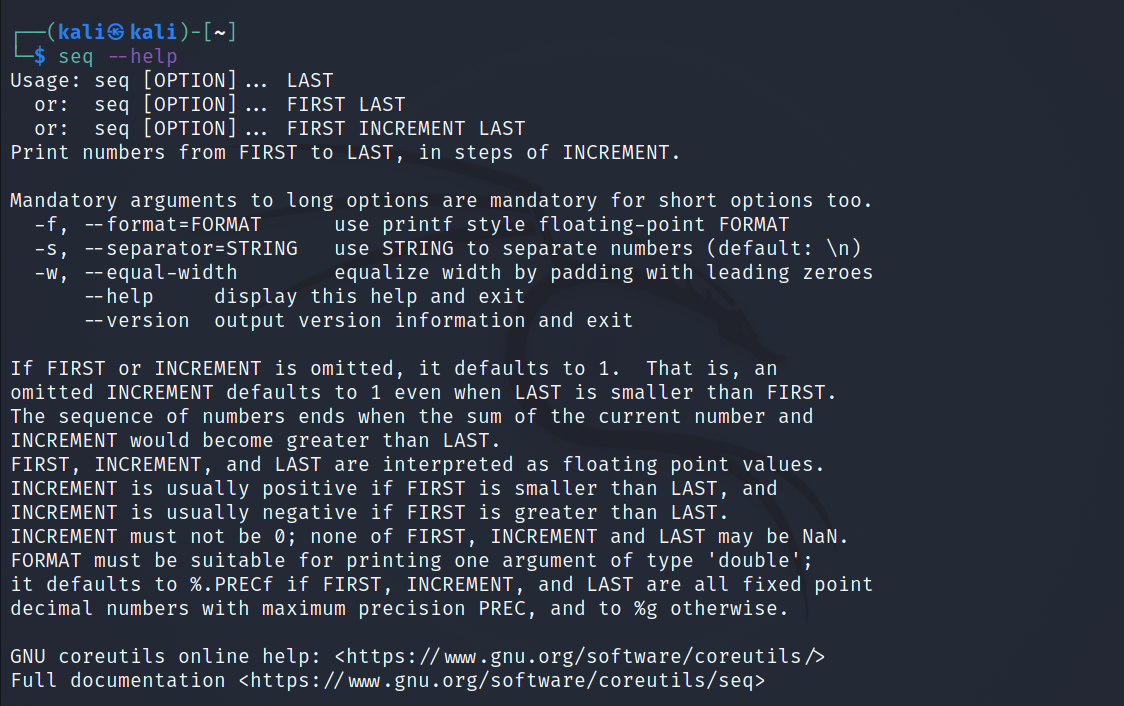Viewport: 1124px width, 706px height.
Task: Click the tilde directory in the prompt
Action: coord(220,33)
